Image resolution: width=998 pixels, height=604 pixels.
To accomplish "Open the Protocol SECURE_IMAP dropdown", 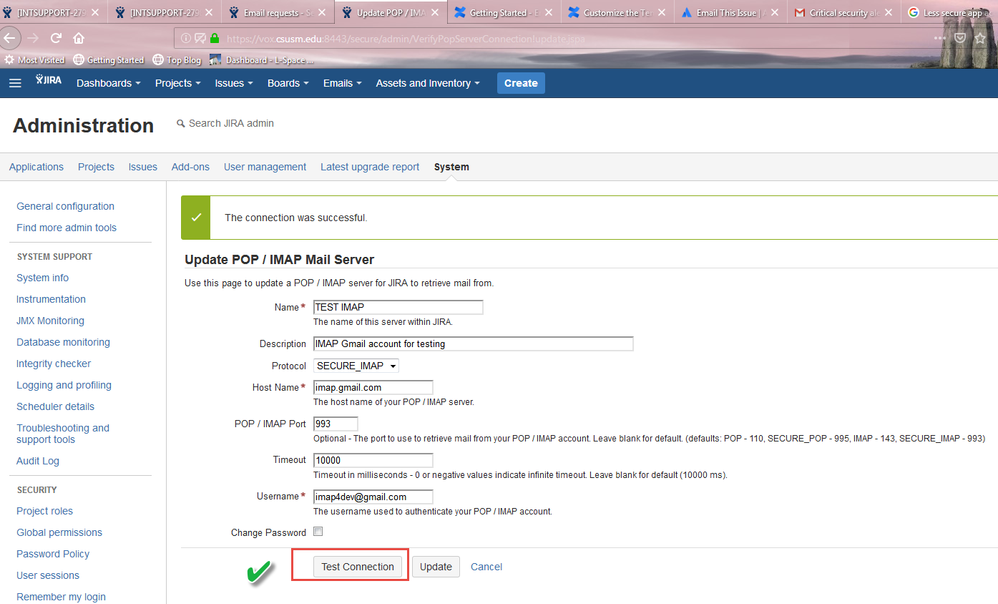I will [x=356, y=366].
